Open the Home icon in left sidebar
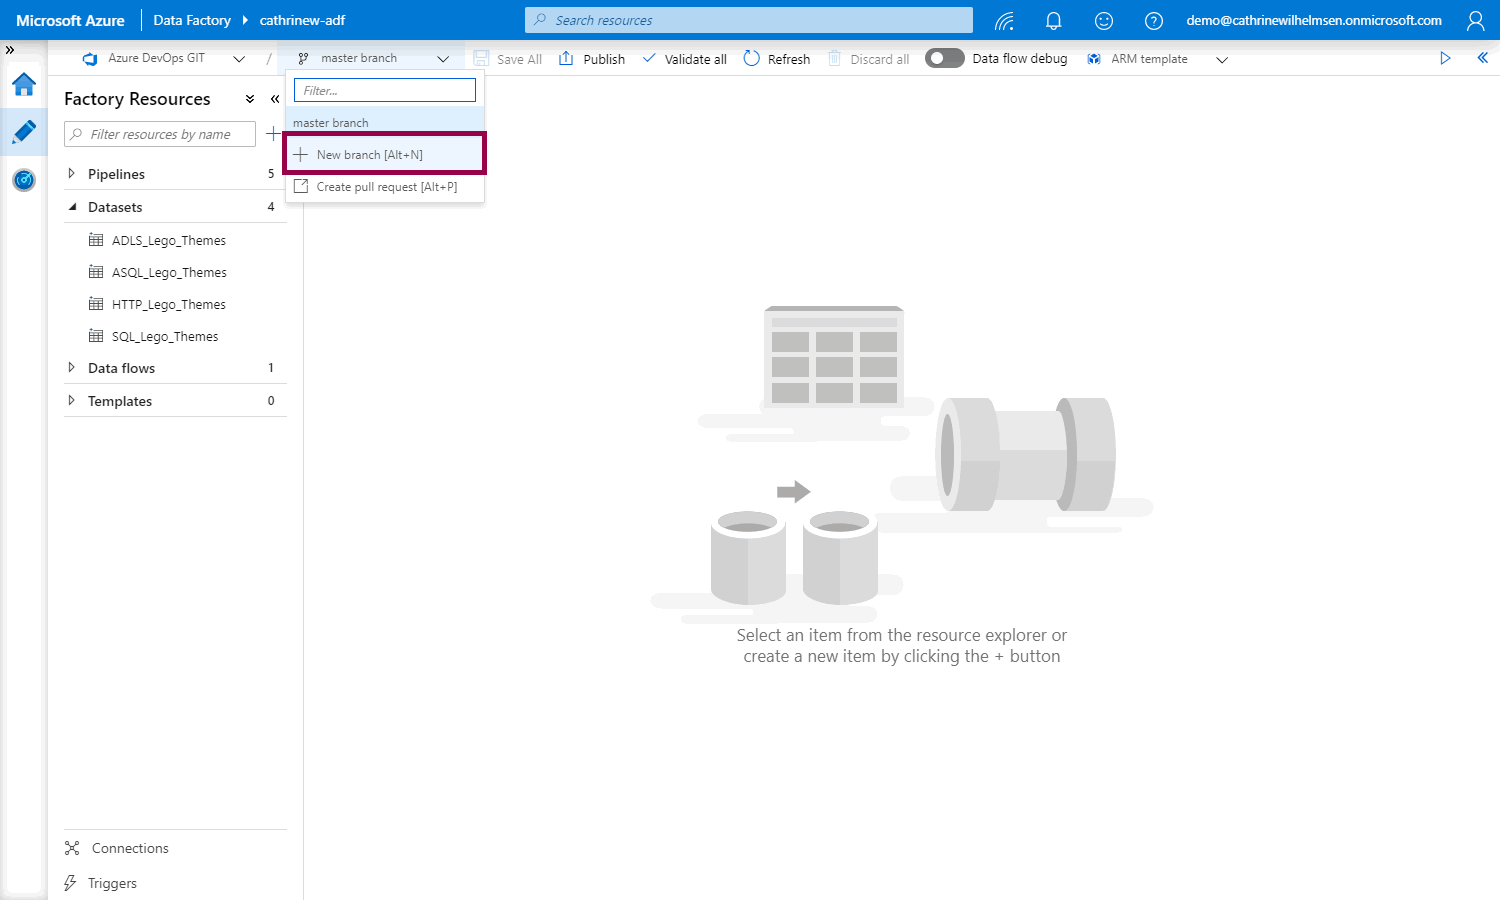Screen dimensions: 1500x900 coord(24,85)
